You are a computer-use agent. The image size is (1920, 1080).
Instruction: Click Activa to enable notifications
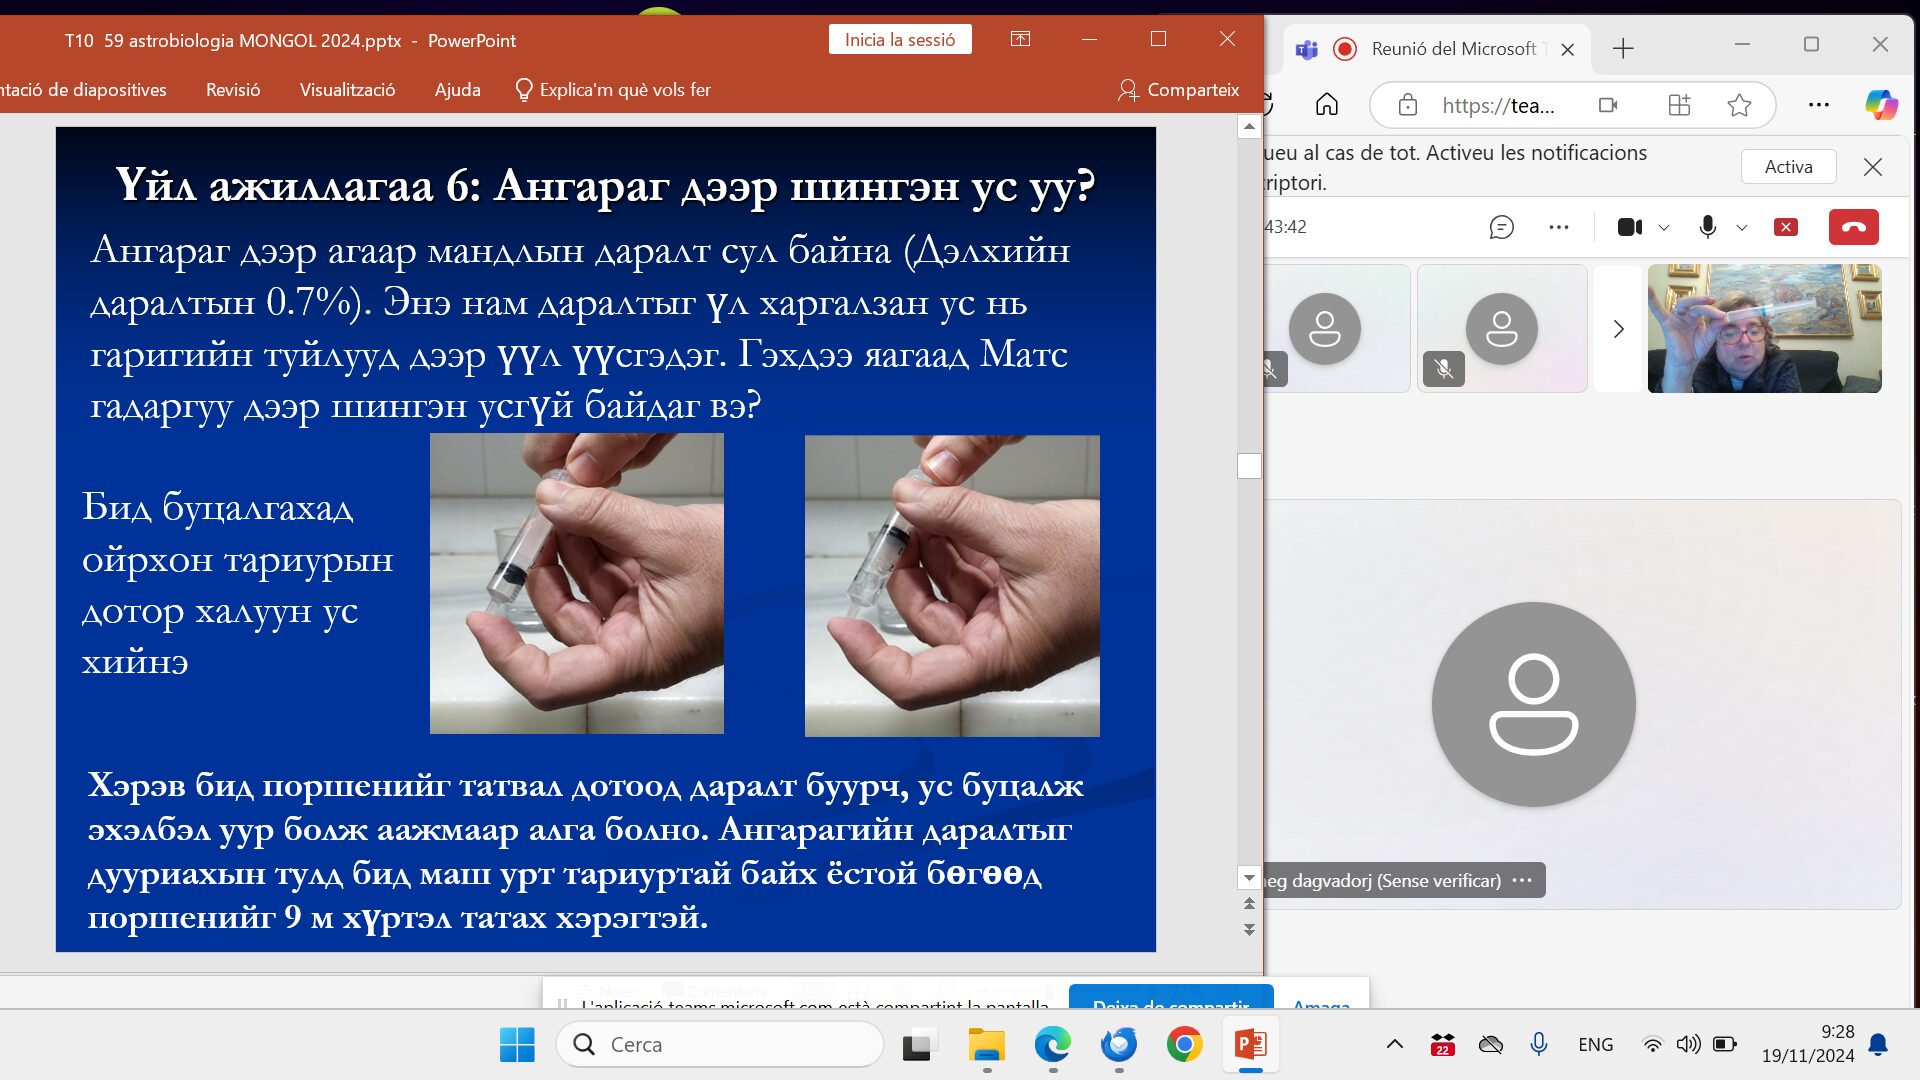1788,167
